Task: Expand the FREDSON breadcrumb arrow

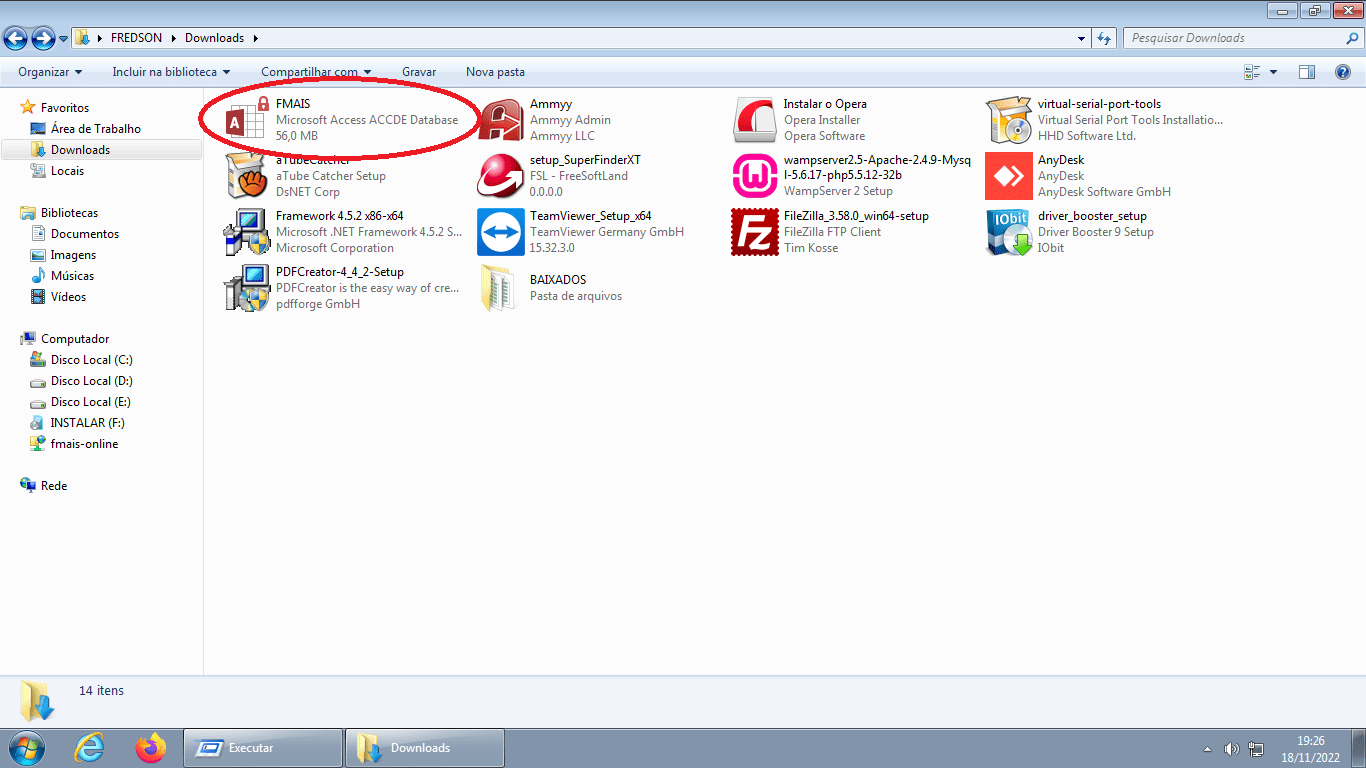Action: click(174, 38)
